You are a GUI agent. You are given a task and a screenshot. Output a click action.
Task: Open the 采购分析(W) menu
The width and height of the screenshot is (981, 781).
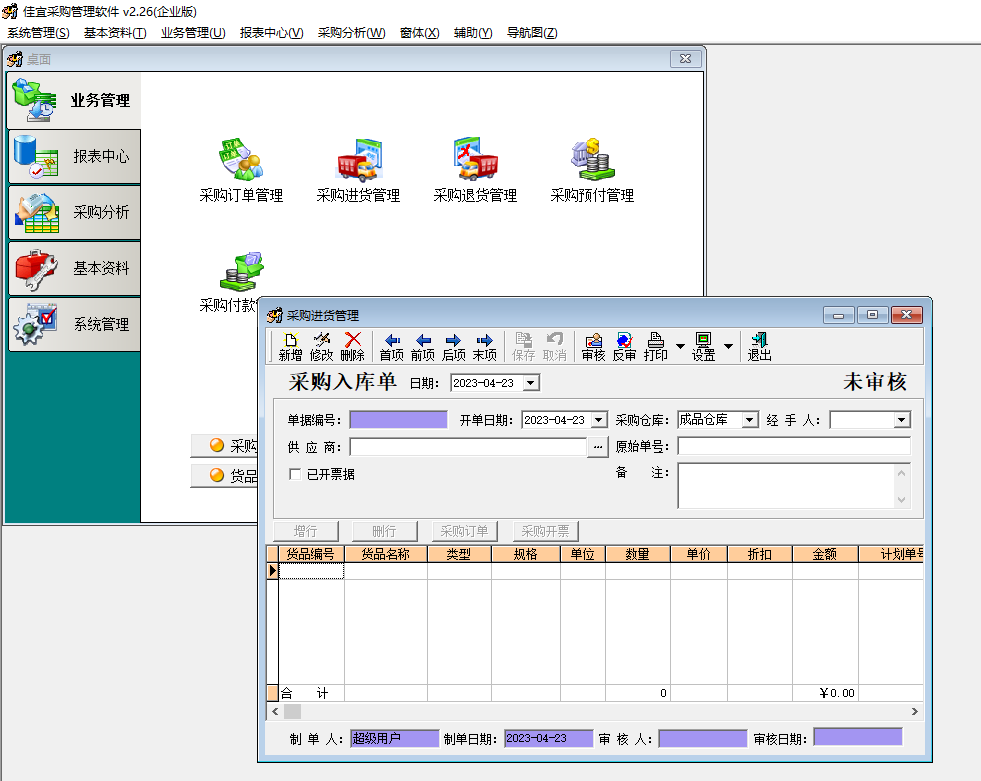[x=352, y=33]
